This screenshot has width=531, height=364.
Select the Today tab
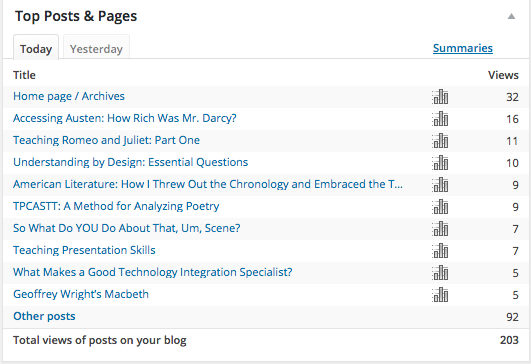click(36, 47)
